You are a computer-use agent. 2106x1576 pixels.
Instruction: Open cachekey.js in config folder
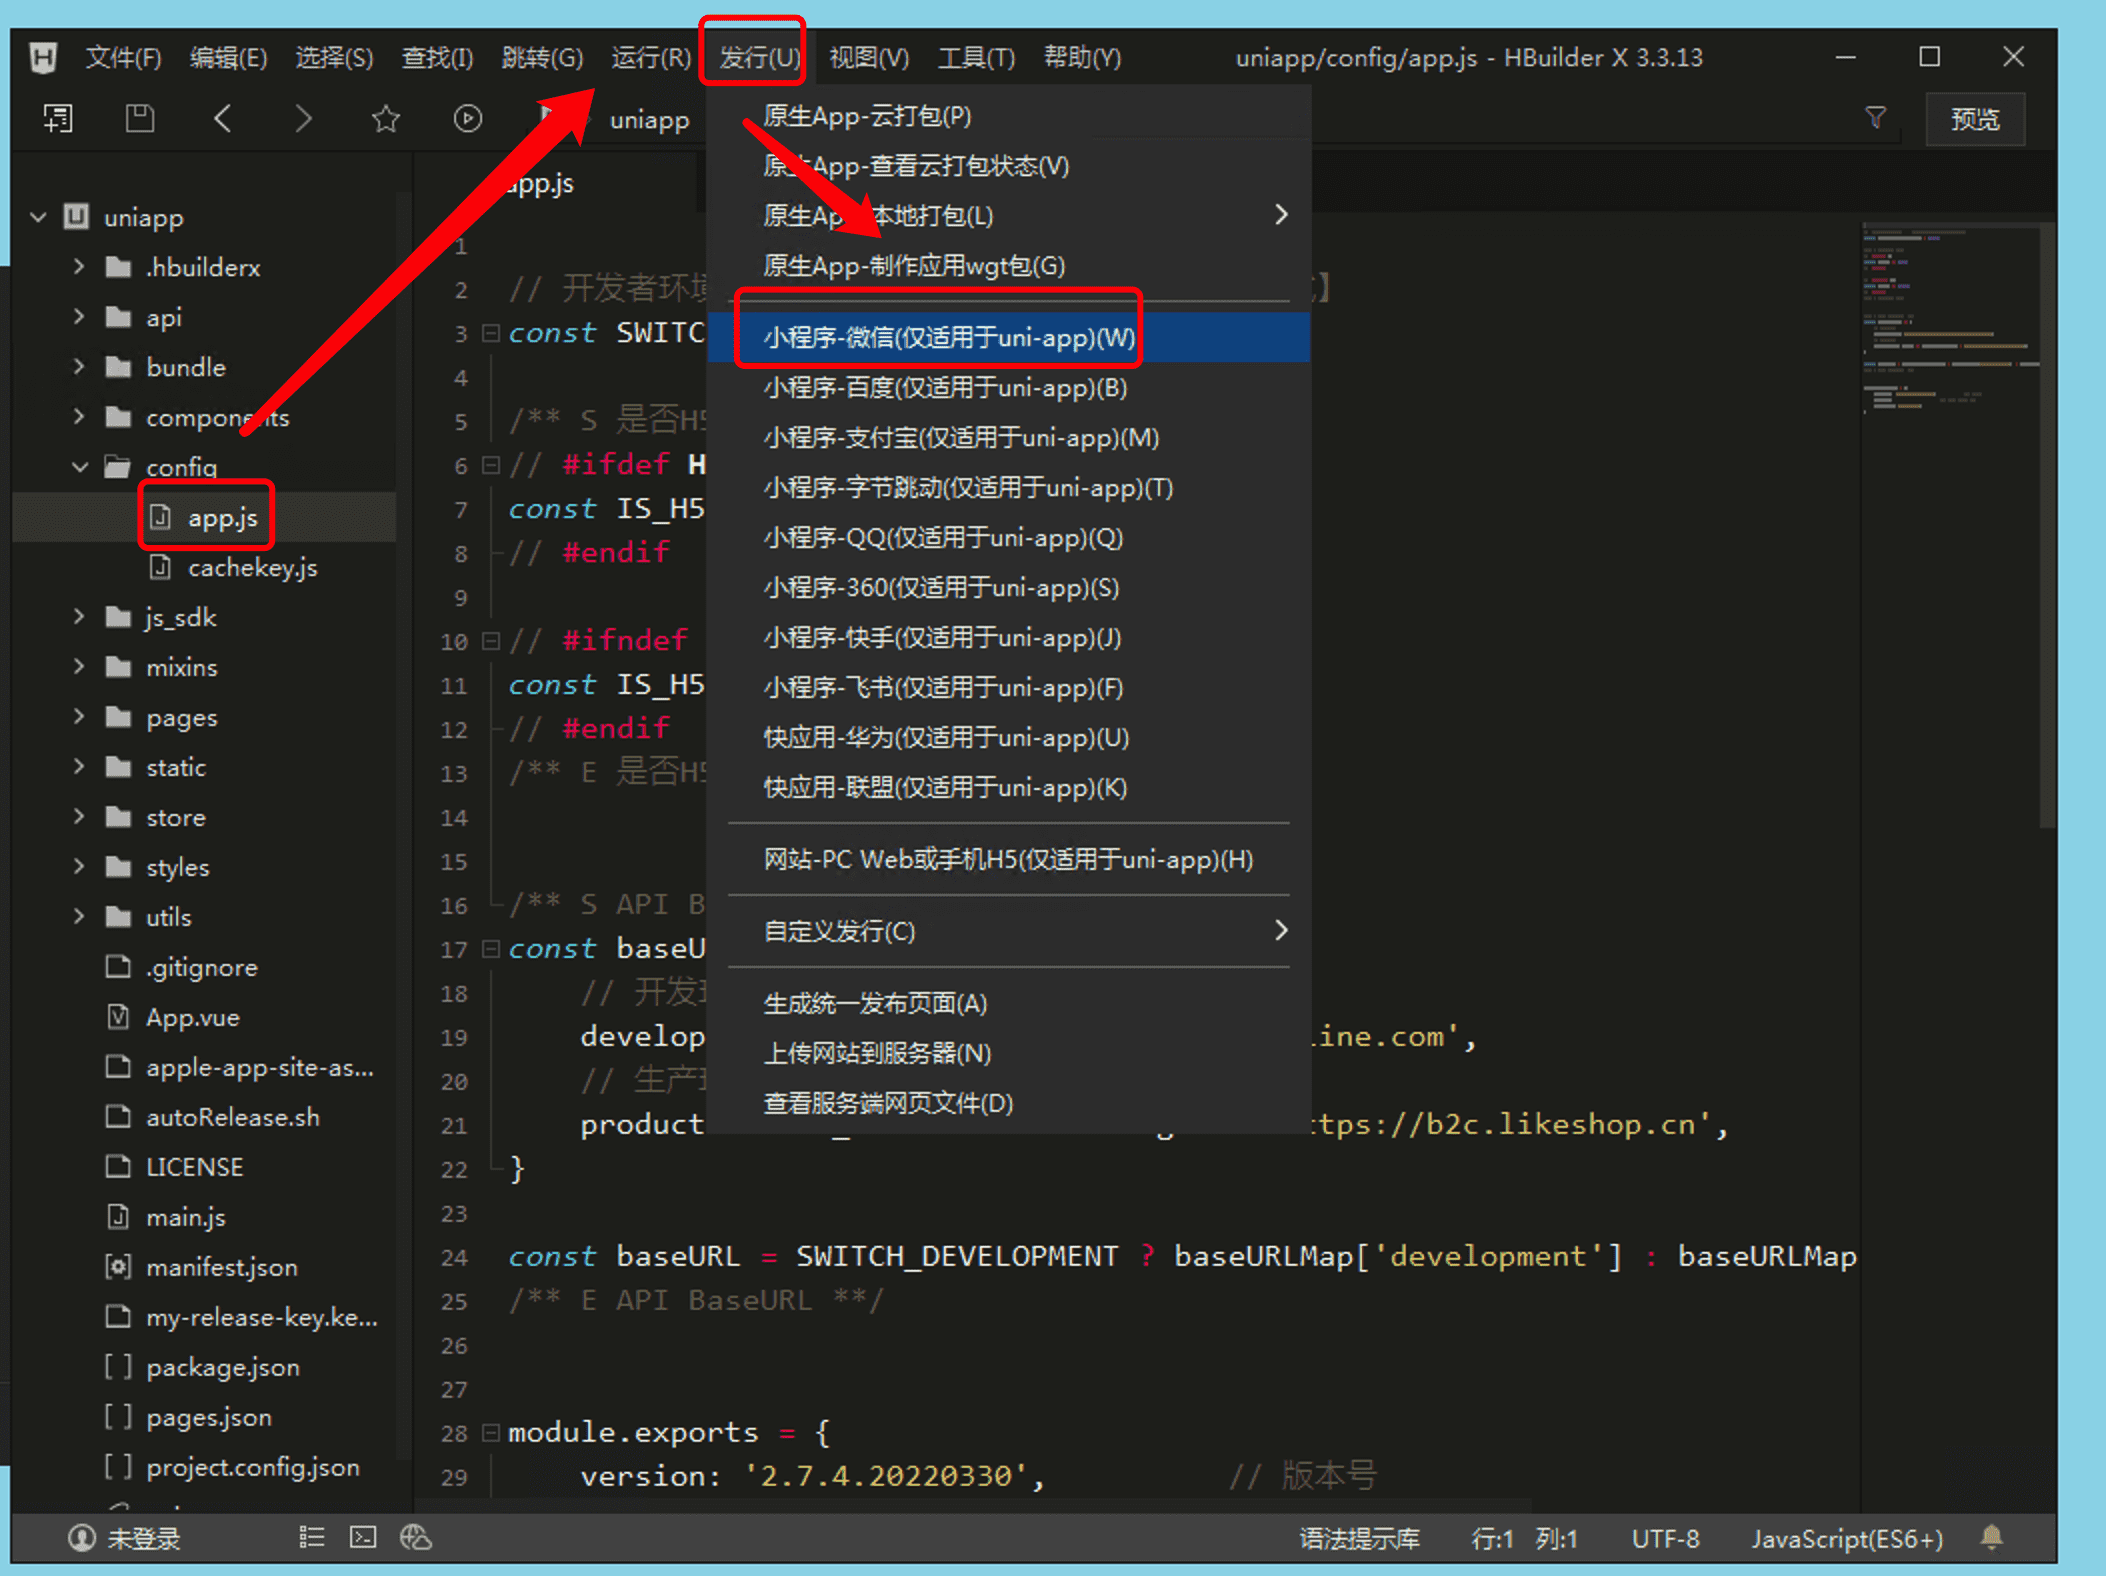(x=252, y=567)
